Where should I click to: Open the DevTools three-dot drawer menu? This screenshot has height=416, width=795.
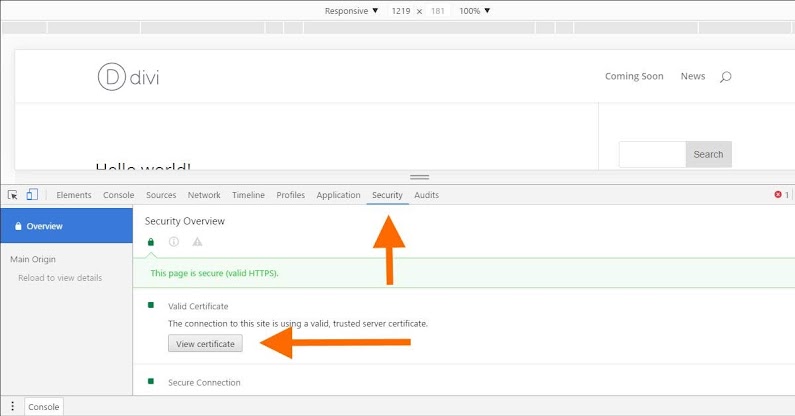[13, 406]
